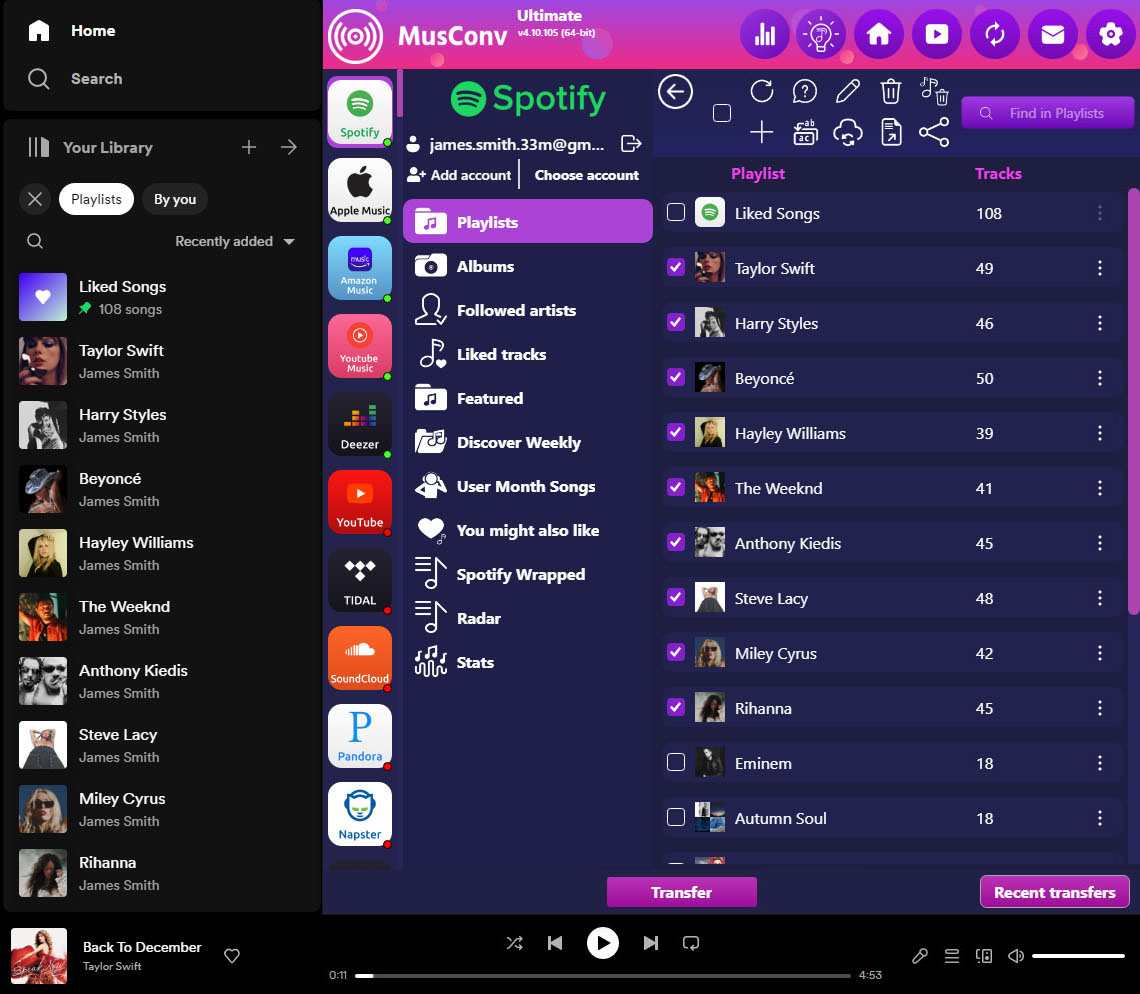Click Choose account link
The image size is (1140, 994).
(587, 175)
